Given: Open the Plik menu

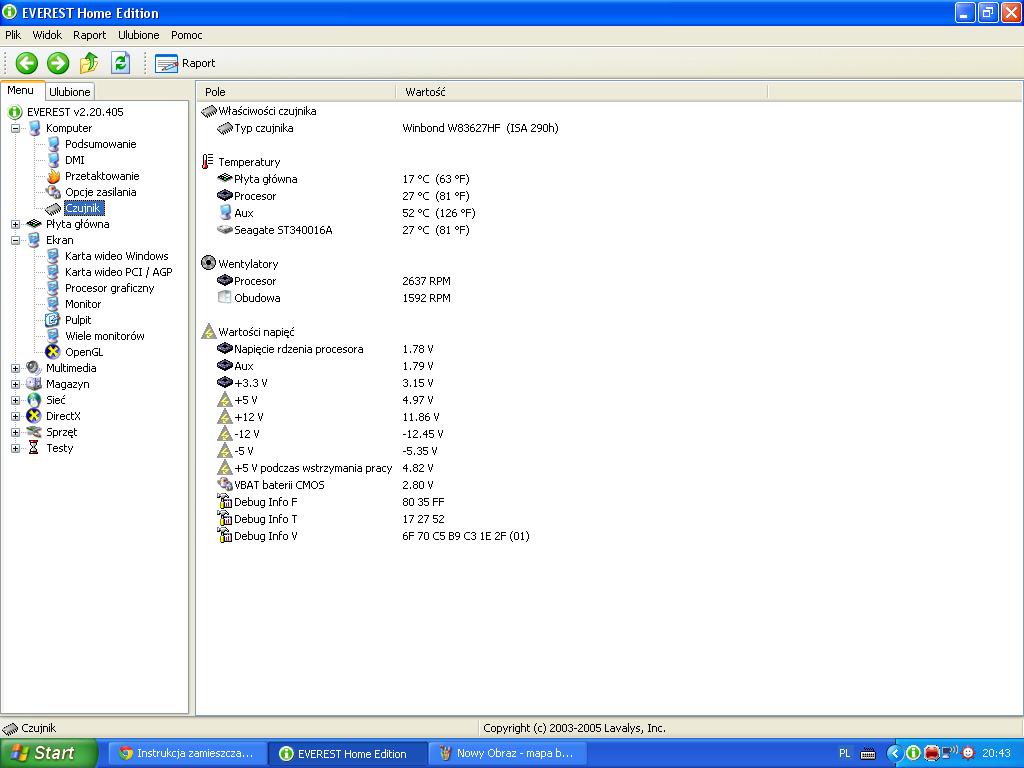Looking at the screenshot, I should tap(13, 35).
